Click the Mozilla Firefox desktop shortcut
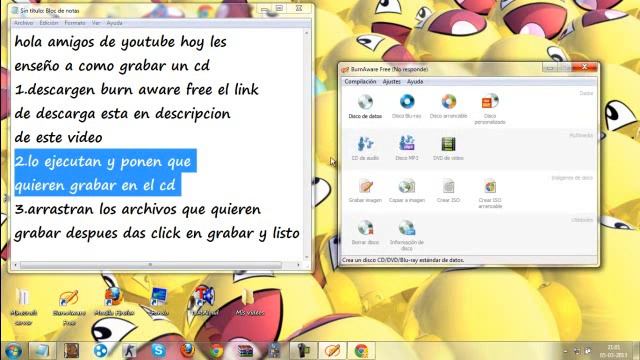 (114, 302)
